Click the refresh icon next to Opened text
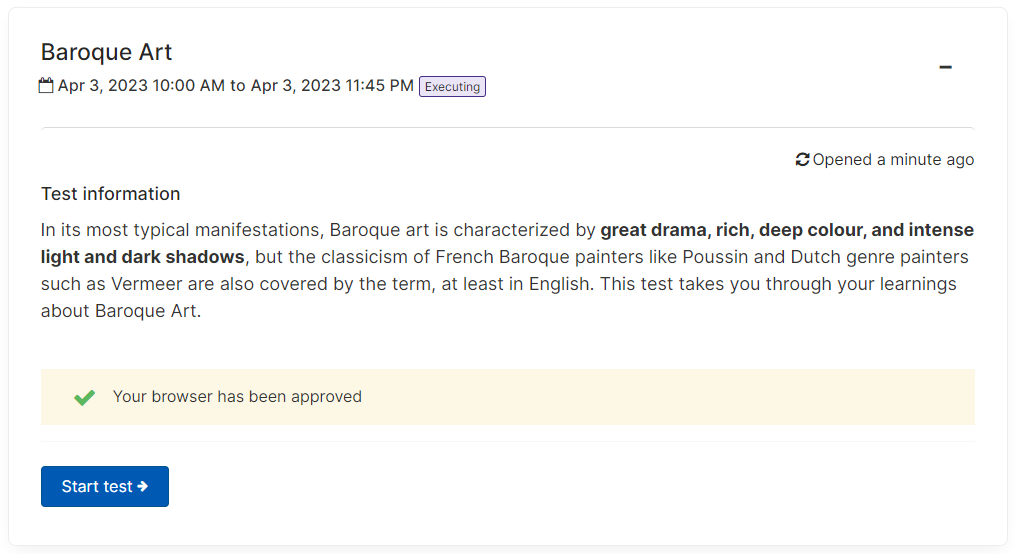The image size is (1016, 554). pyautogui.click(x=802, y=159)
